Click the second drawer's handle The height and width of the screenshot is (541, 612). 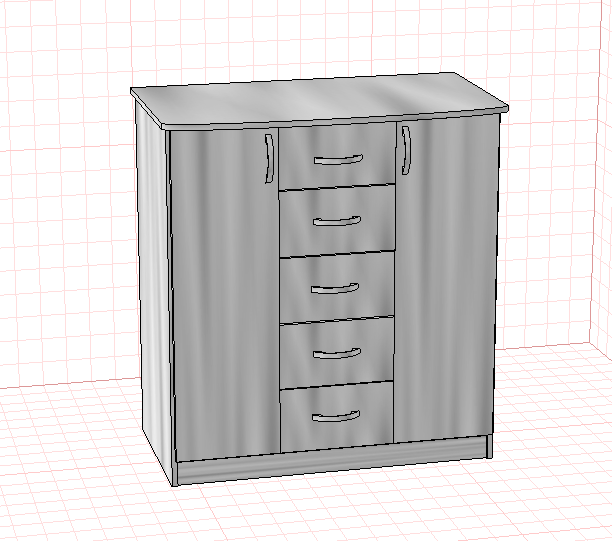tap(337, 221)
